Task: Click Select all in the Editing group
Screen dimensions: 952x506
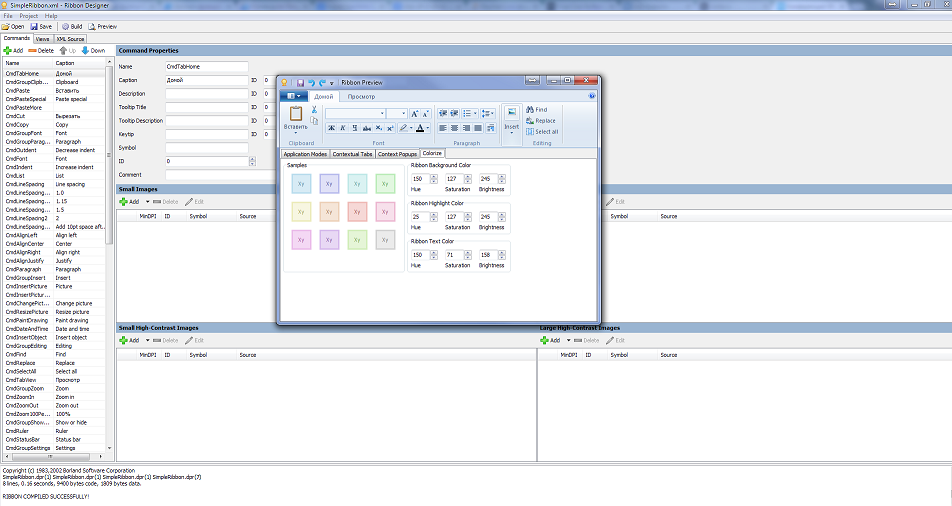Action: (x=546, y=132)
